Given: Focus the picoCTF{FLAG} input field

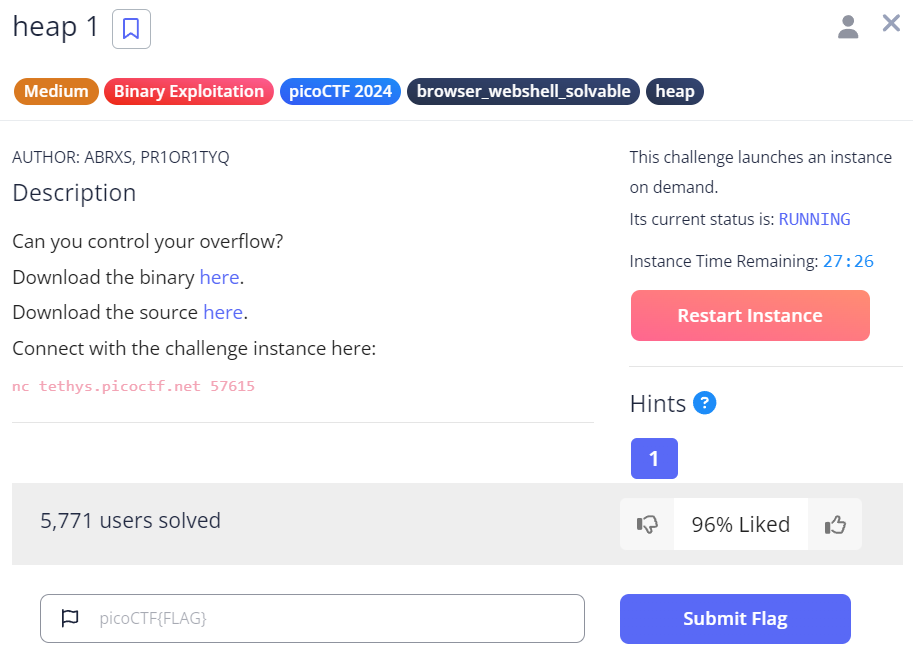Looking at the screenshot, I should click(x=330, y=618).
